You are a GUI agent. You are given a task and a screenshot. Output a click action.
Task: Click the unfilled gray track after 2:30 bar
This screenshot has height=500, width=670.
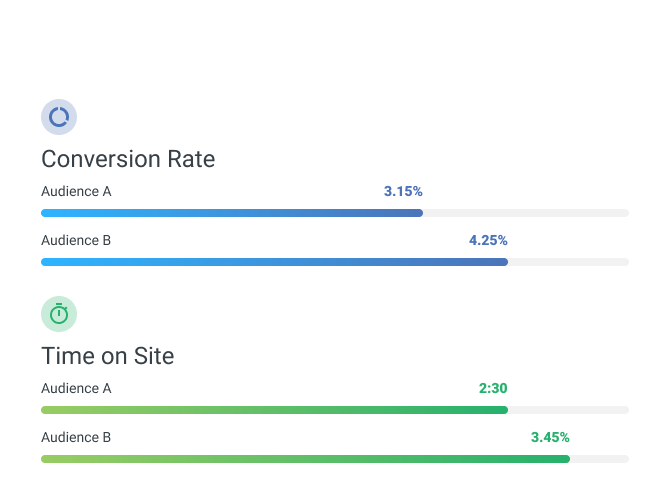tap(568, 410)
